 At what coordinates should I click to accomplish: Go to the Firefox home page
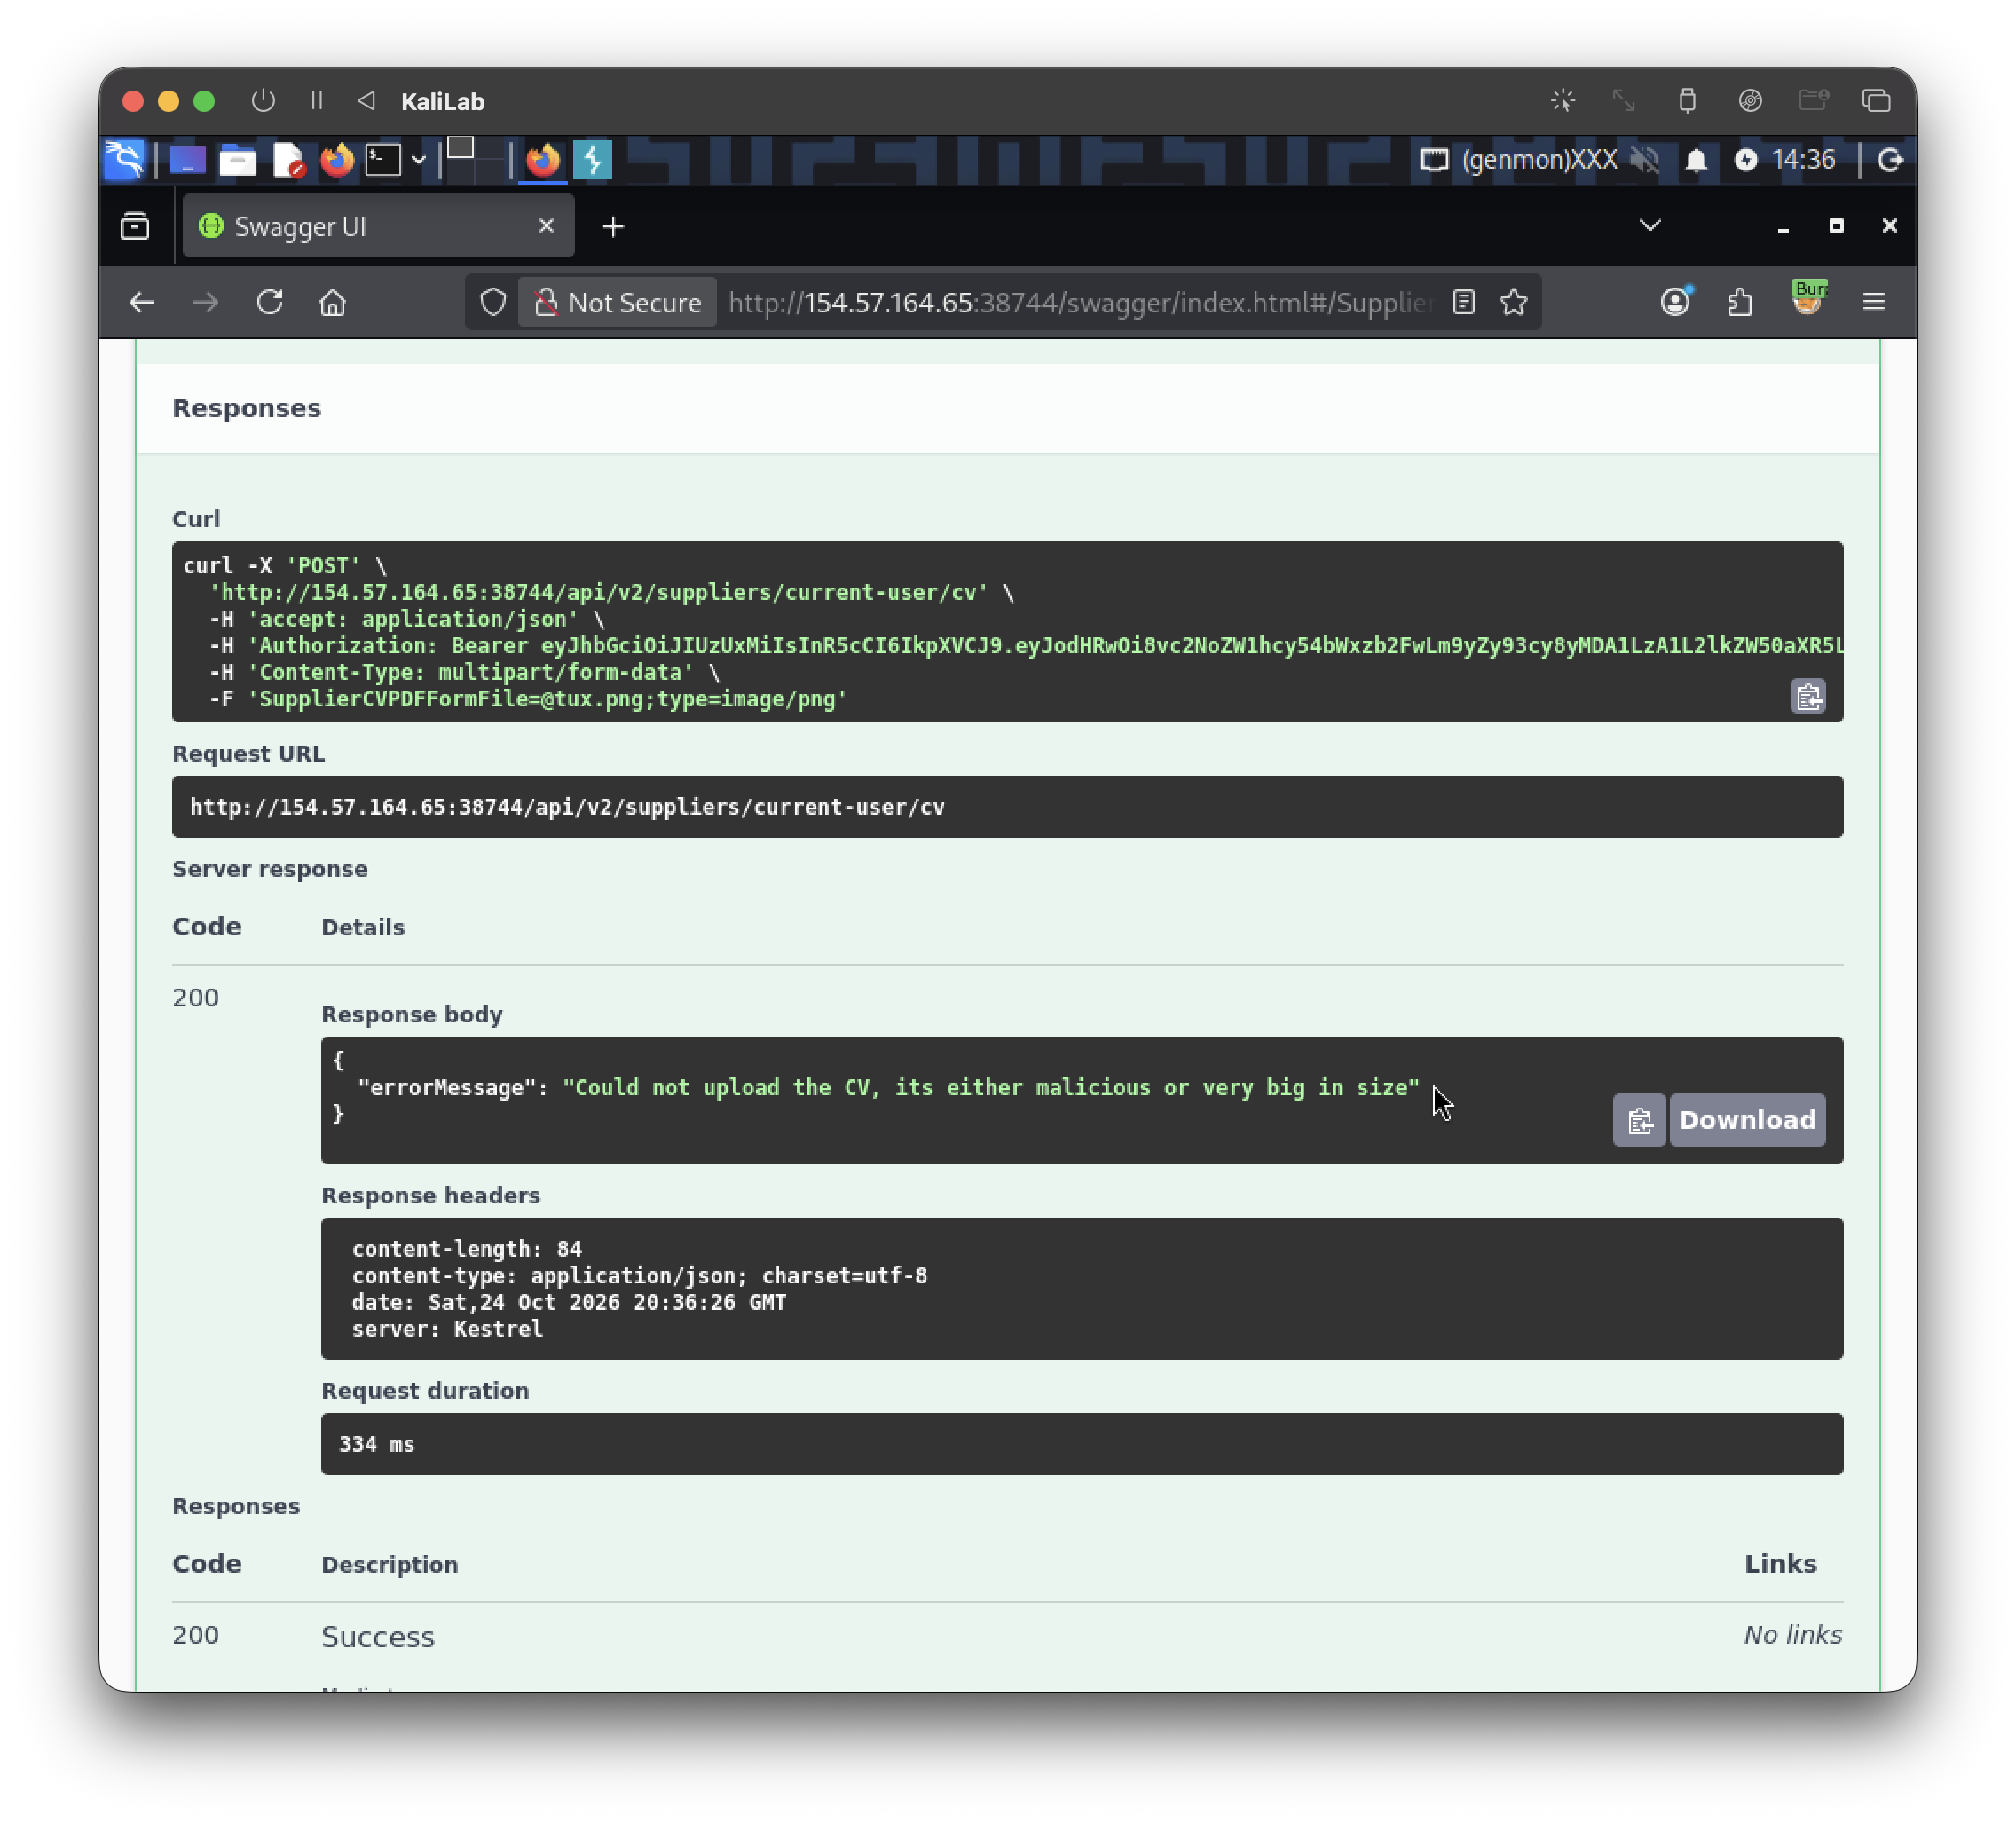pyautogui.click(x=333, y=302)
